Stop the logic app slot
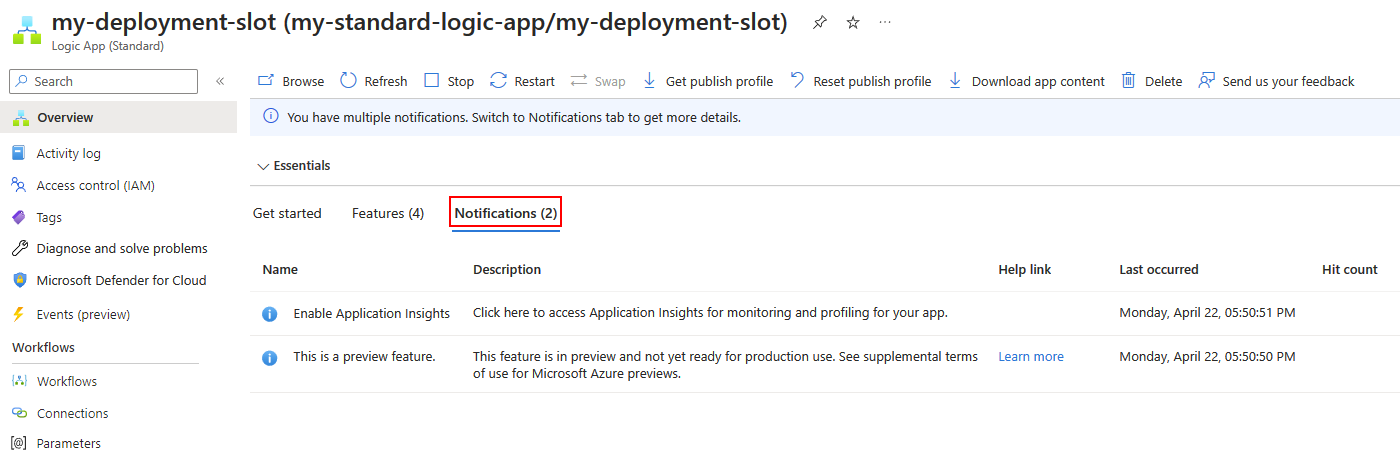 click(x=449, y=81)
